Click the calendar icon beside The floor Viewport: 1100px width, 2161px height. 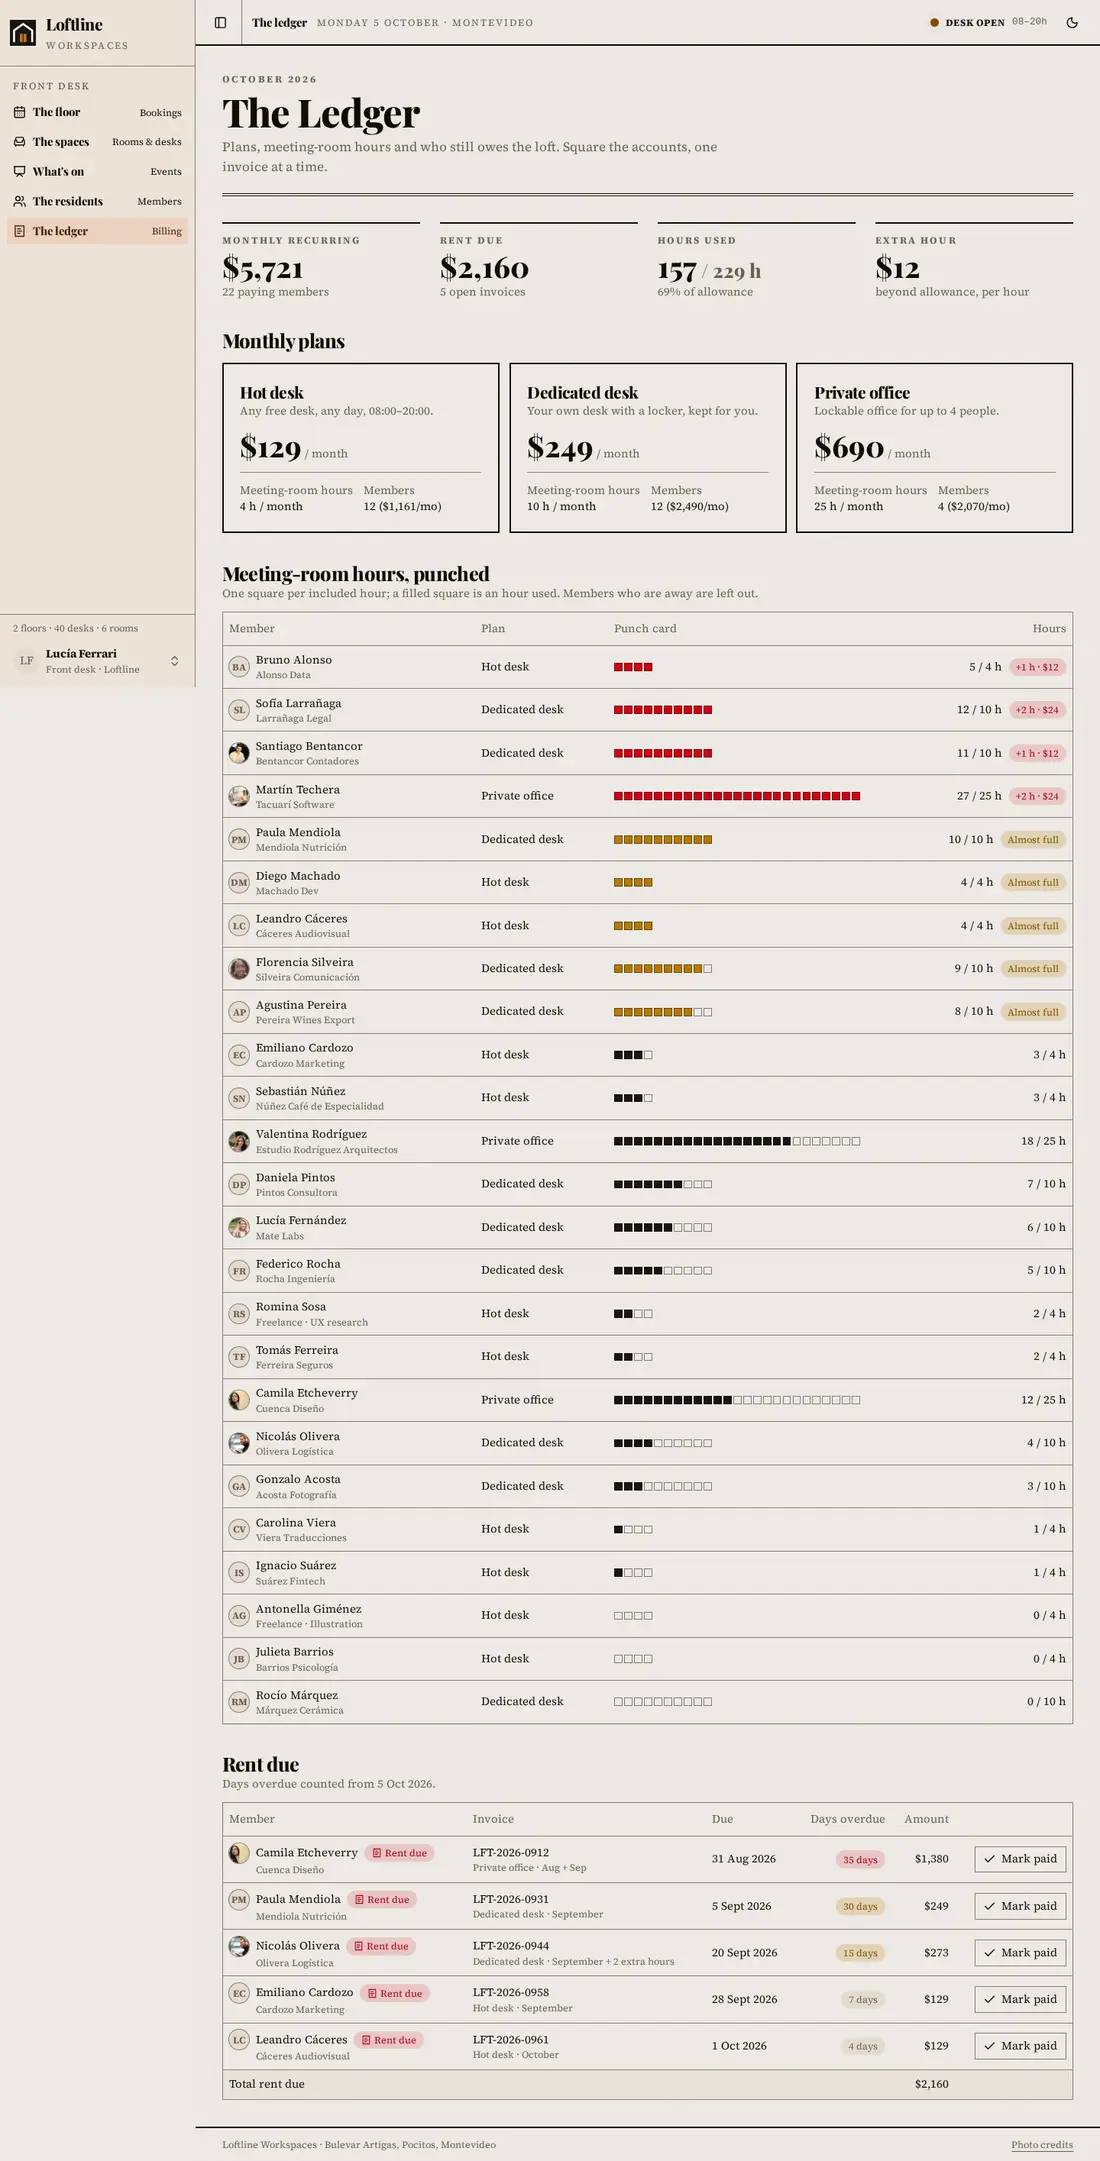point(19,112)
